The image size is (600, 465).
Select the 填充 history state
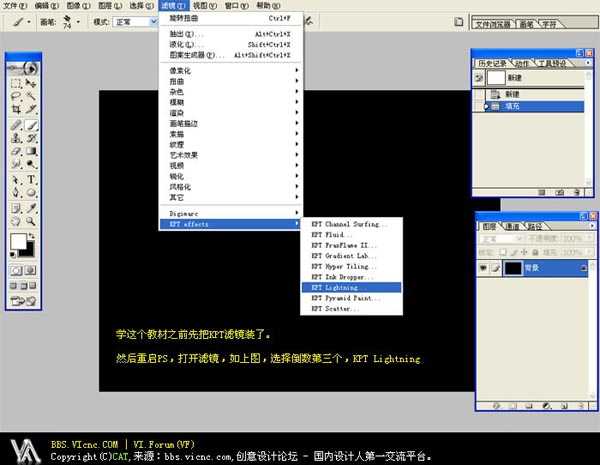click(x=534, y=106)
